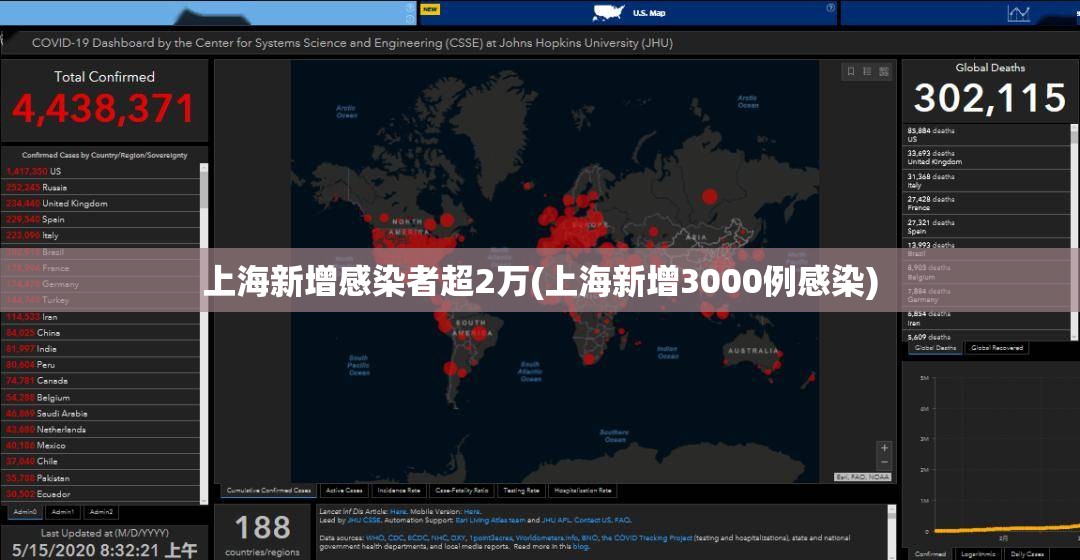Open the CDC data source link
The width and height of the screenshot is (1080, 560).
(395, 538)
